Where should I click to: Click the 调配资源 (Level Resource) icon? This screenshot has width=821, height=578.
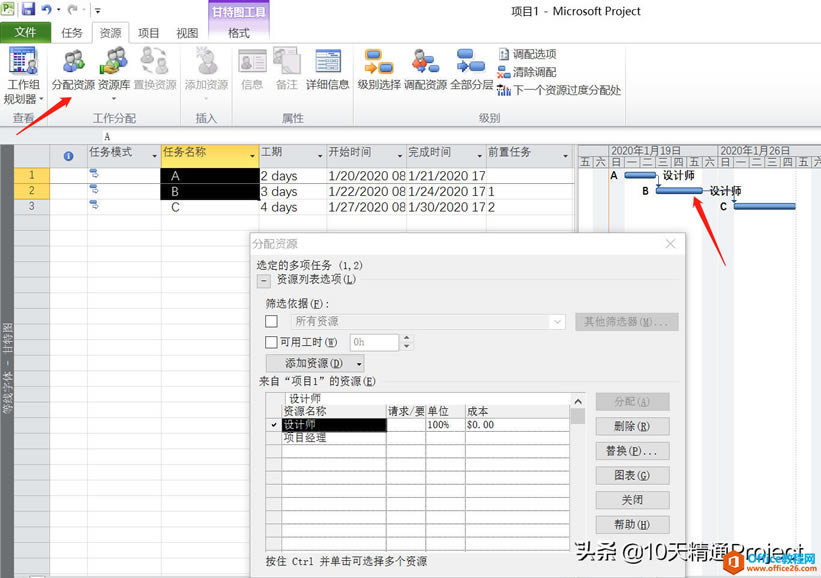coord(425,62)
